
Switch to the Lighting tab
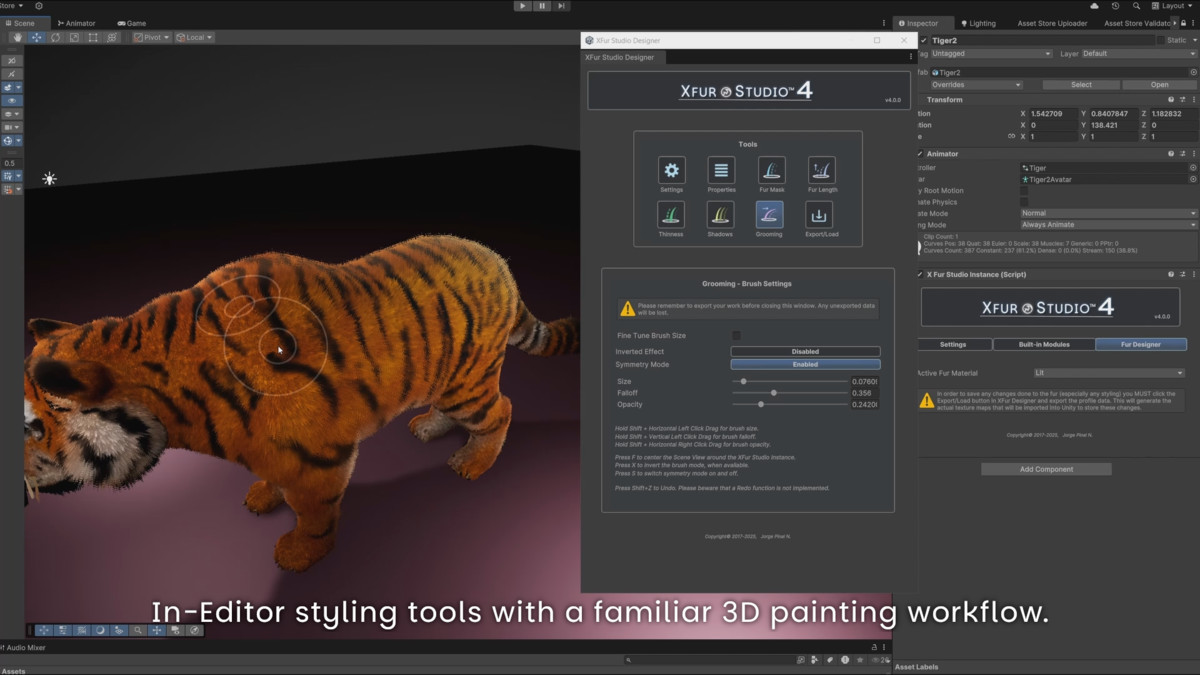coord(978,23)
